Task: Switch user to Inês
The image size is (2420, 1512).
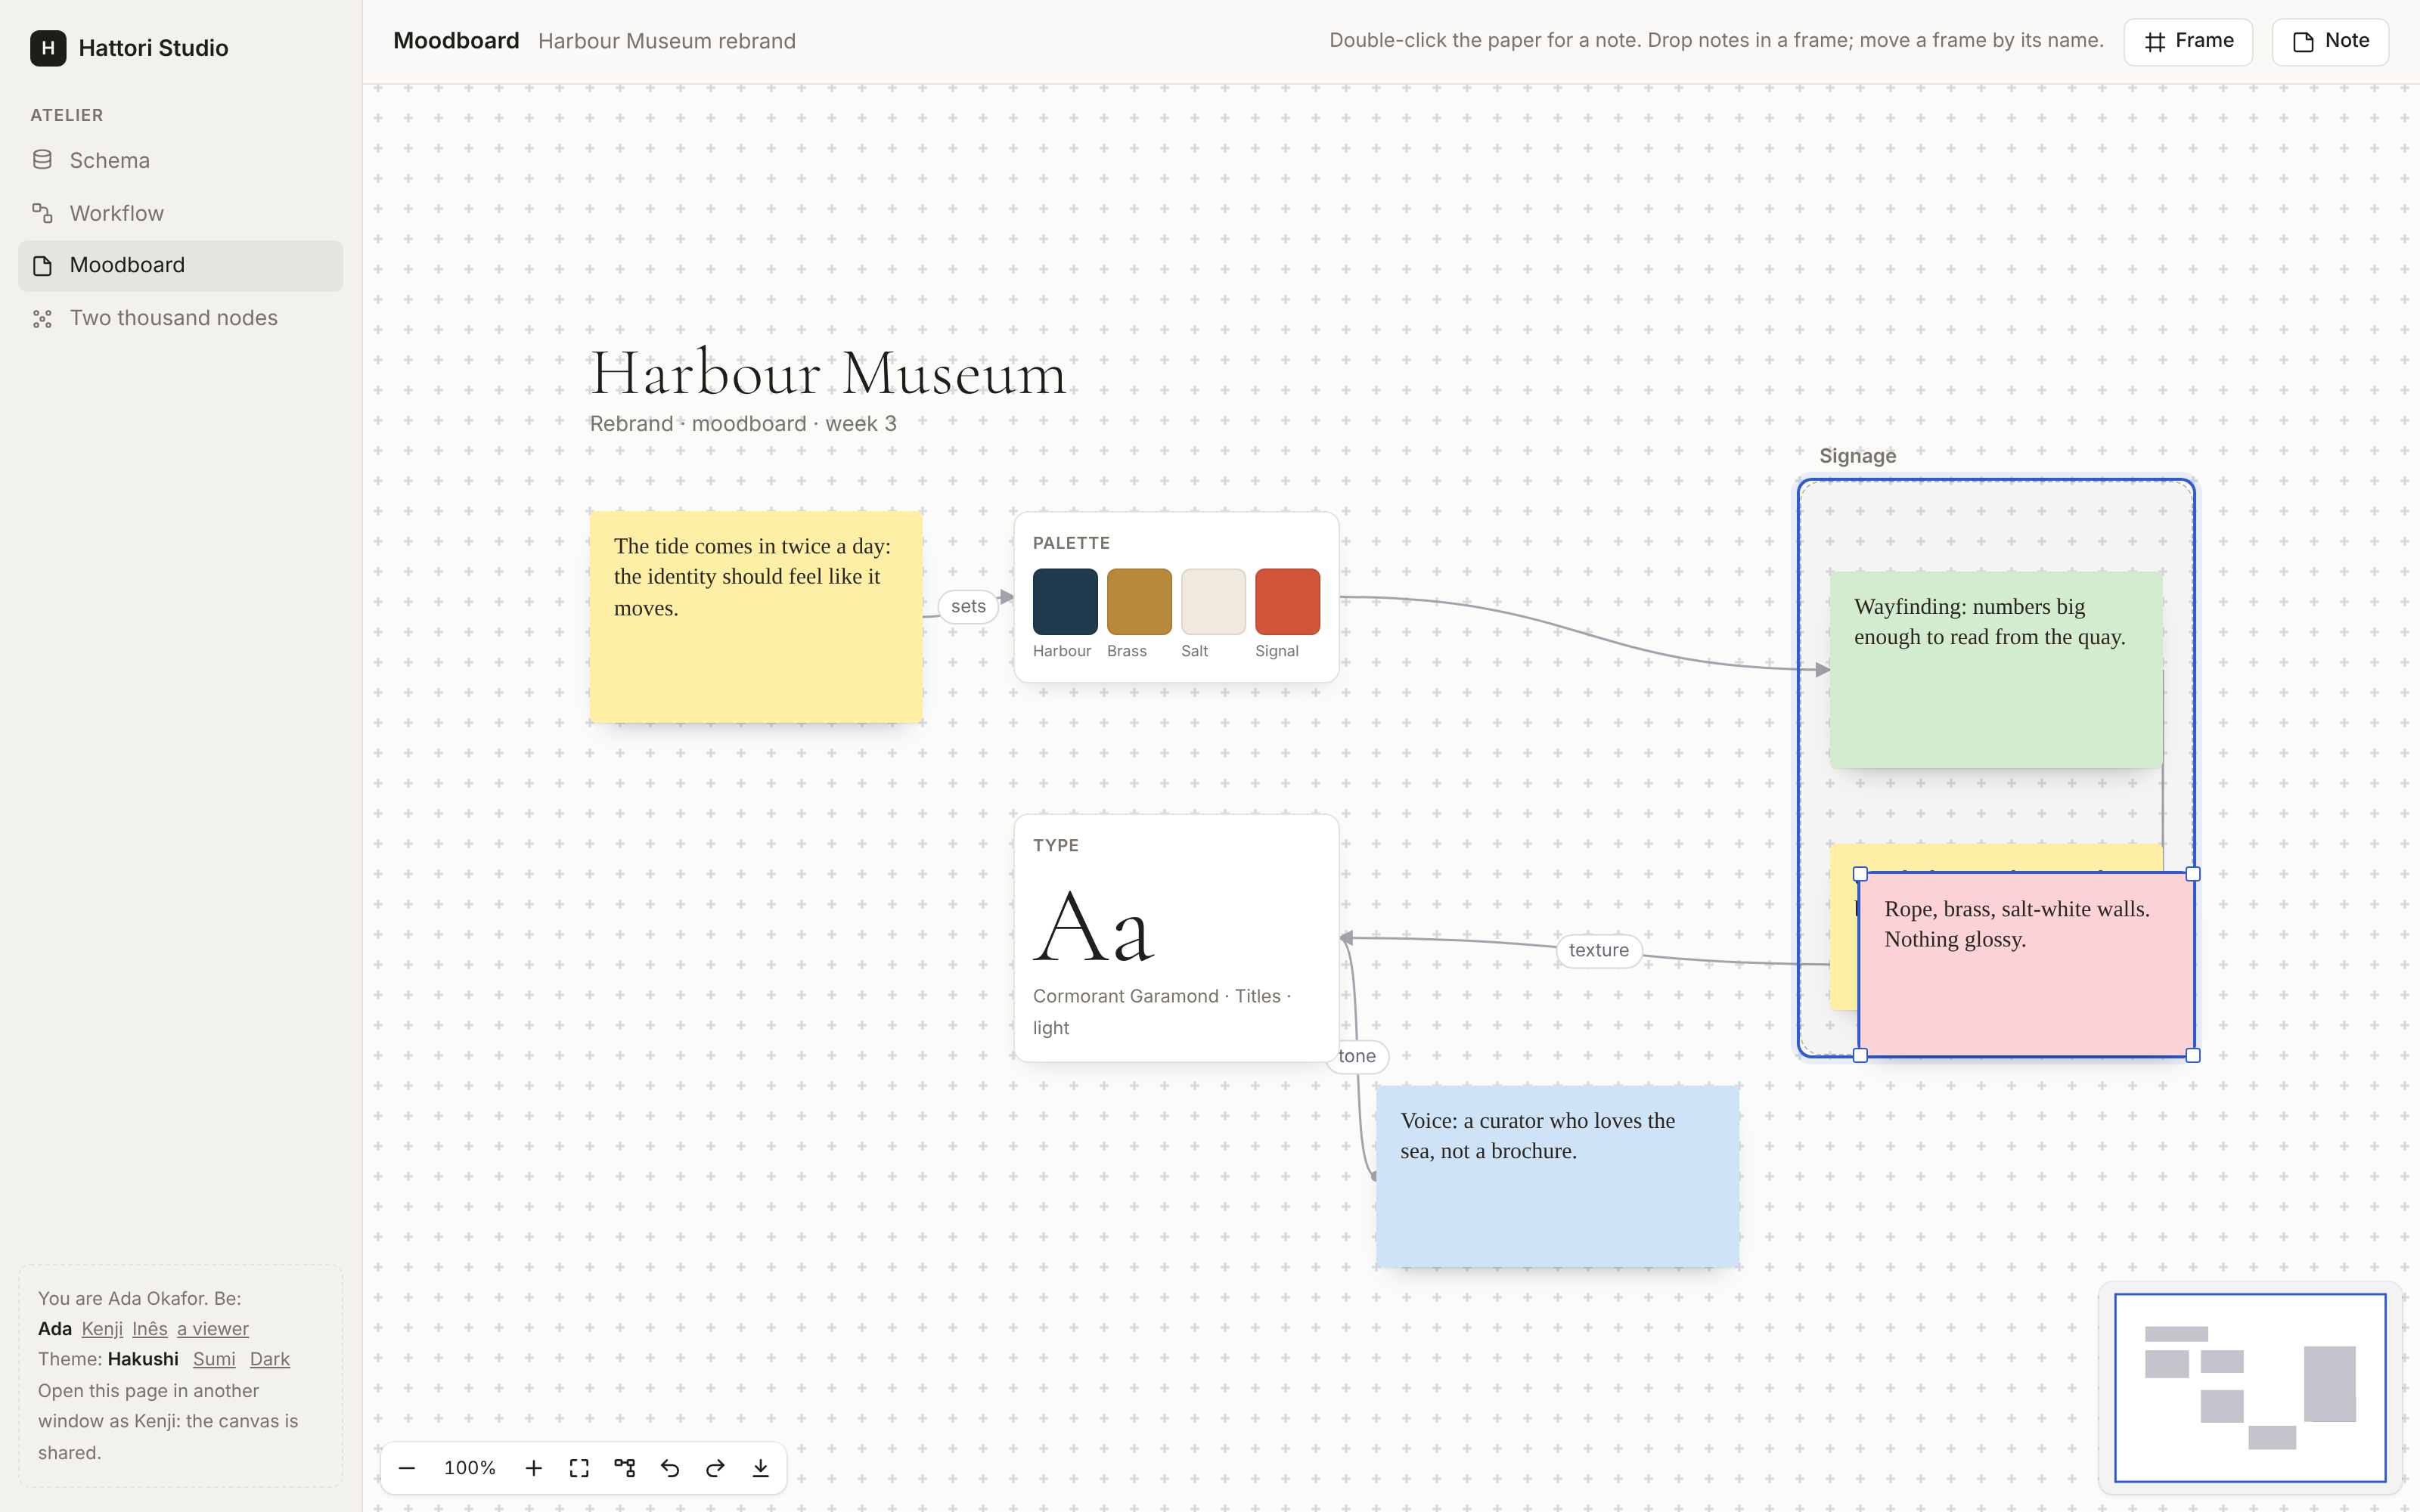Action: point(150,1329)
